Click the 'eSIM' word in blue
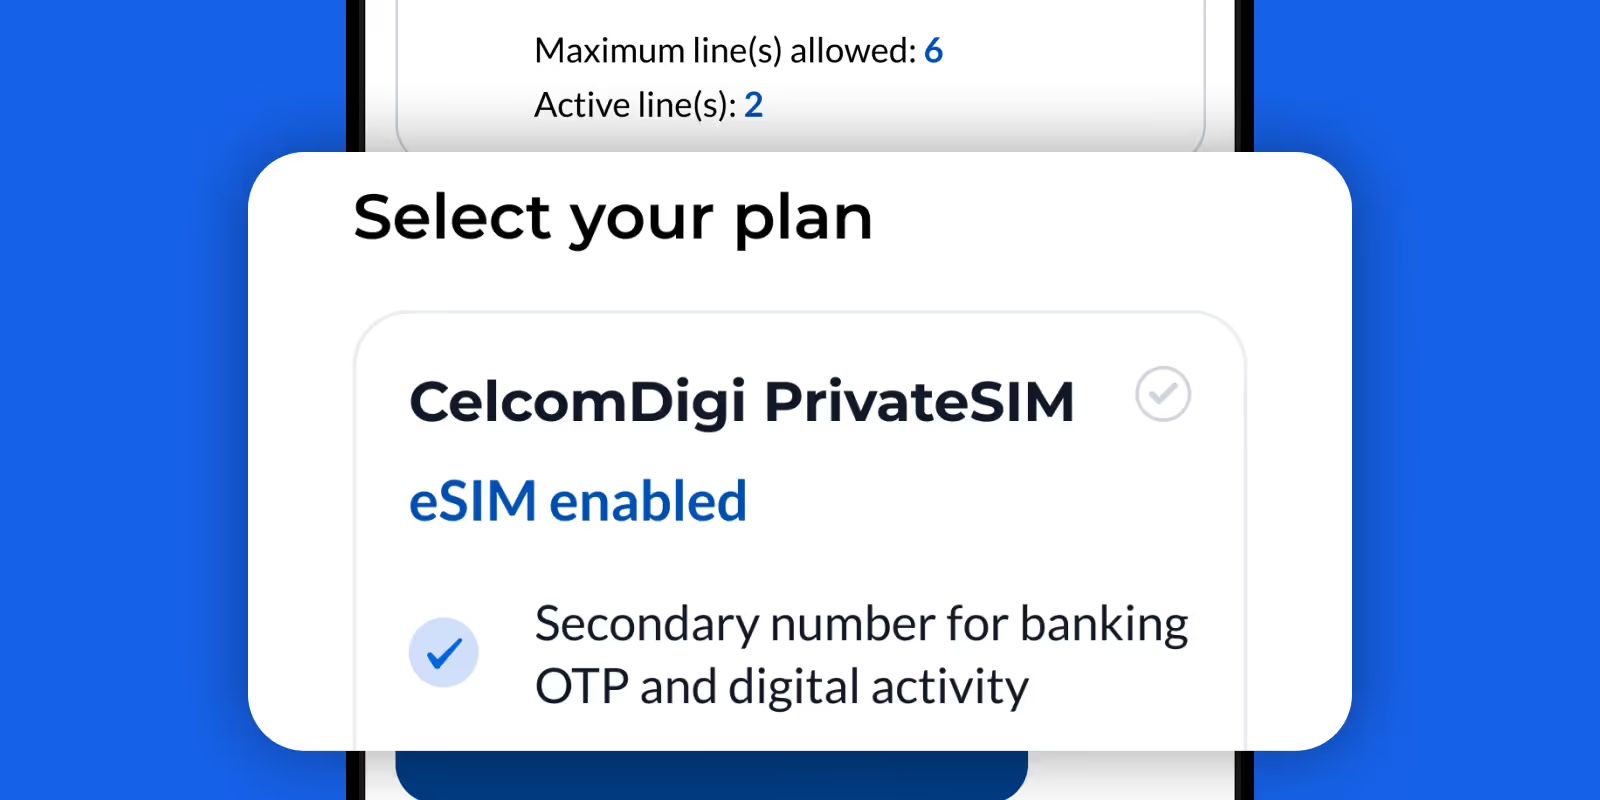The height and width of the screenshot is (800, 1600). click(x=473, y=501)
